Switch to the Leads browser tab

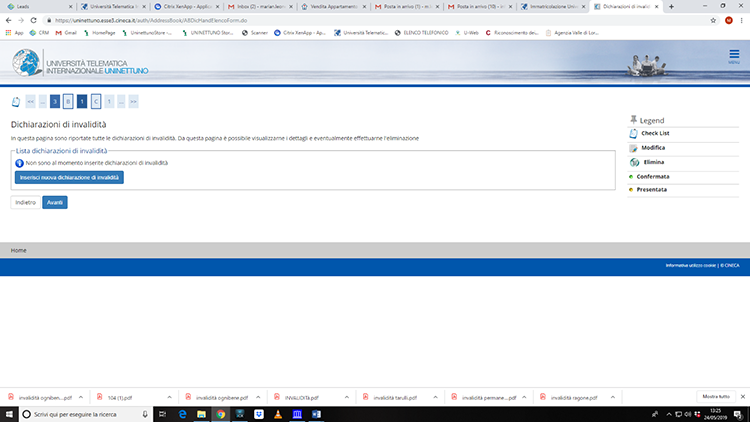(x=30, y=6)
